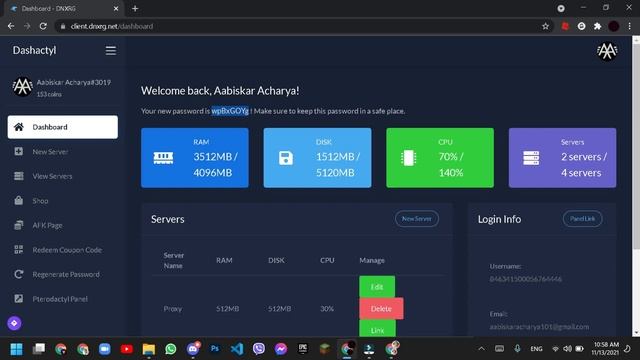Select the Dashboard - DNXRG tab
This screenshot has width=640, height=360.
pos(63,9)
